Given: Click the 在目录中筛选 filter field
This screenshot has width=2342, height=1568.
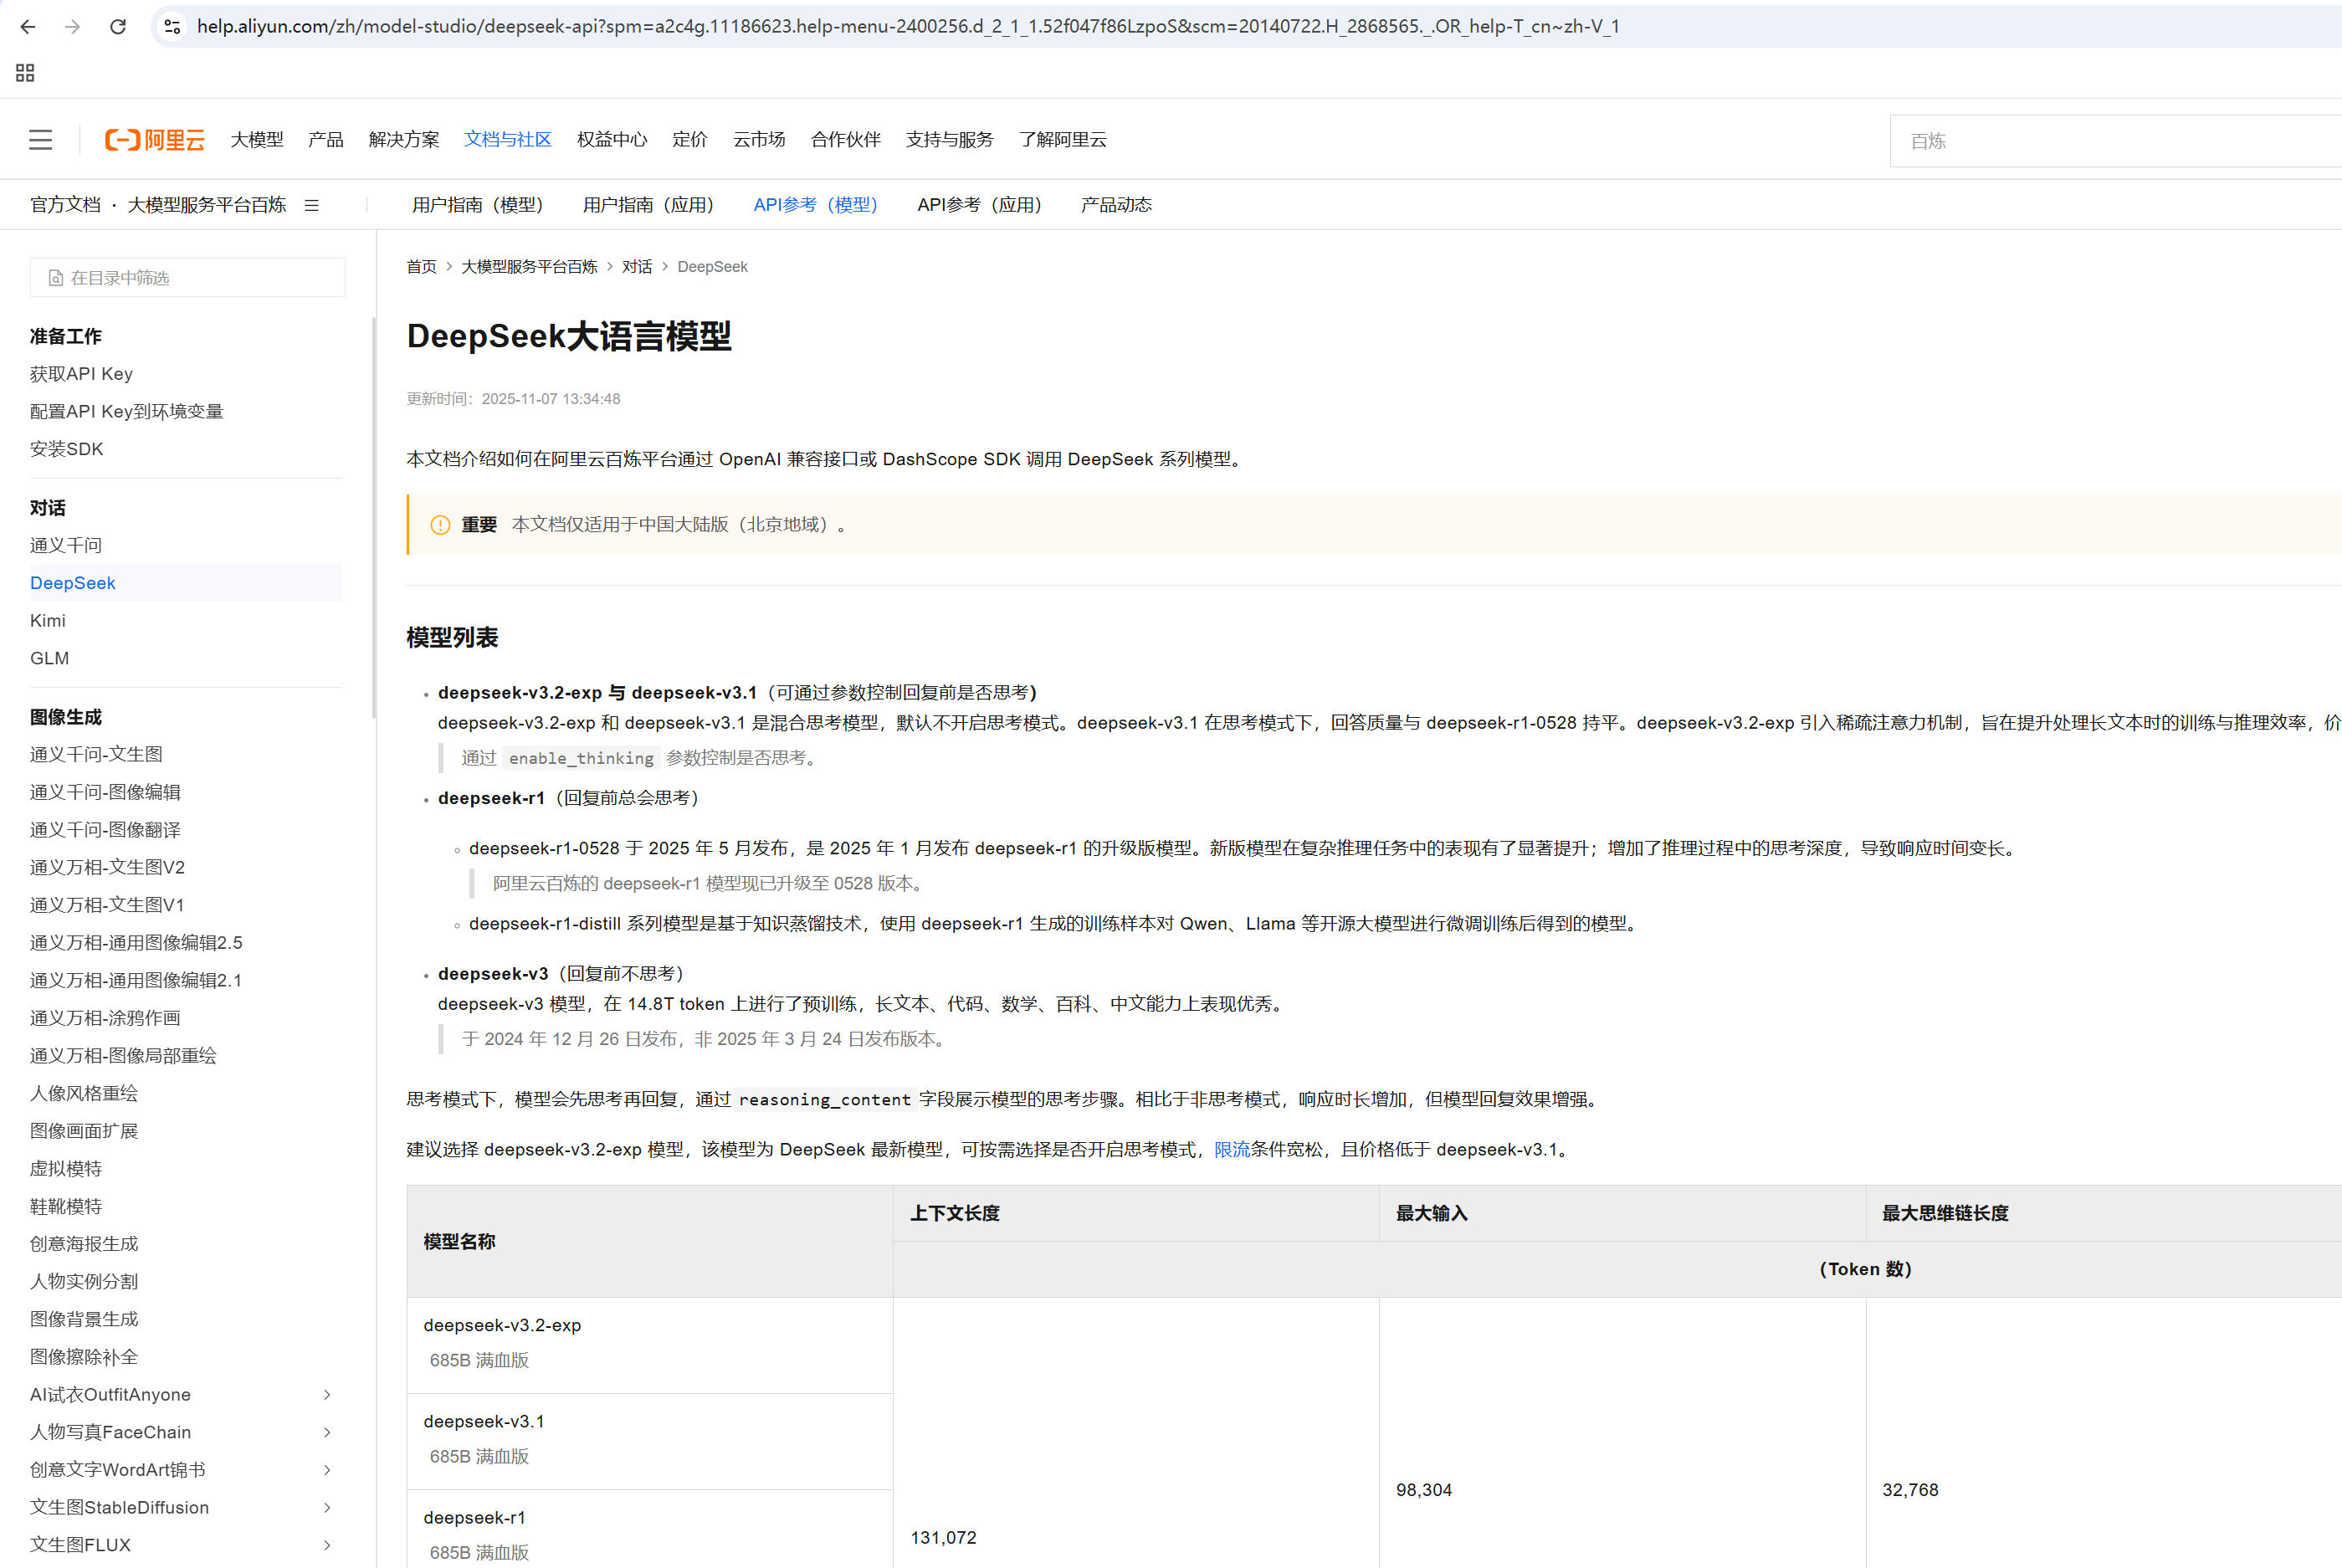Looking at the screenshot, I should (x=188, y=278).
